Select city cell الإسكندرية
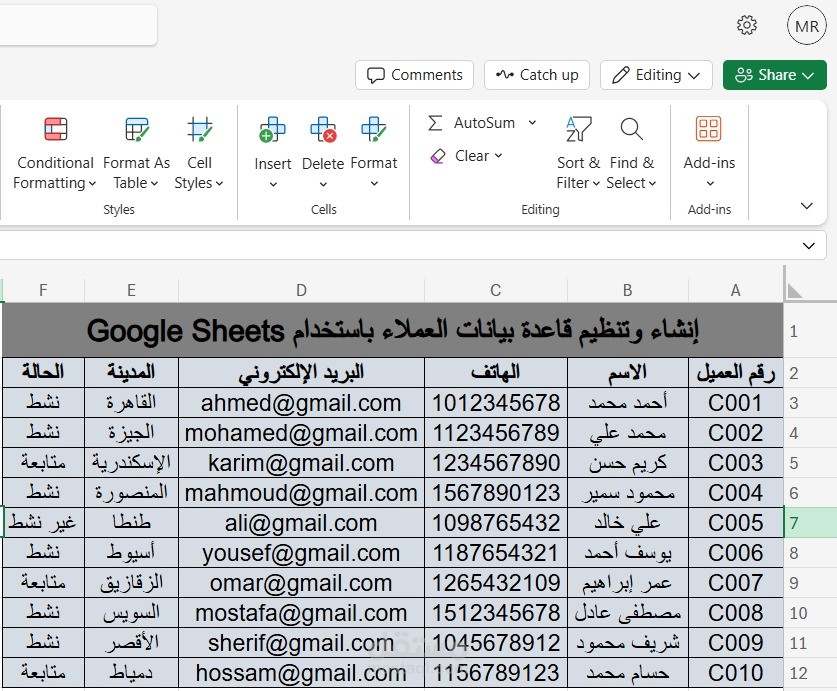 click(x=131, y=462)
